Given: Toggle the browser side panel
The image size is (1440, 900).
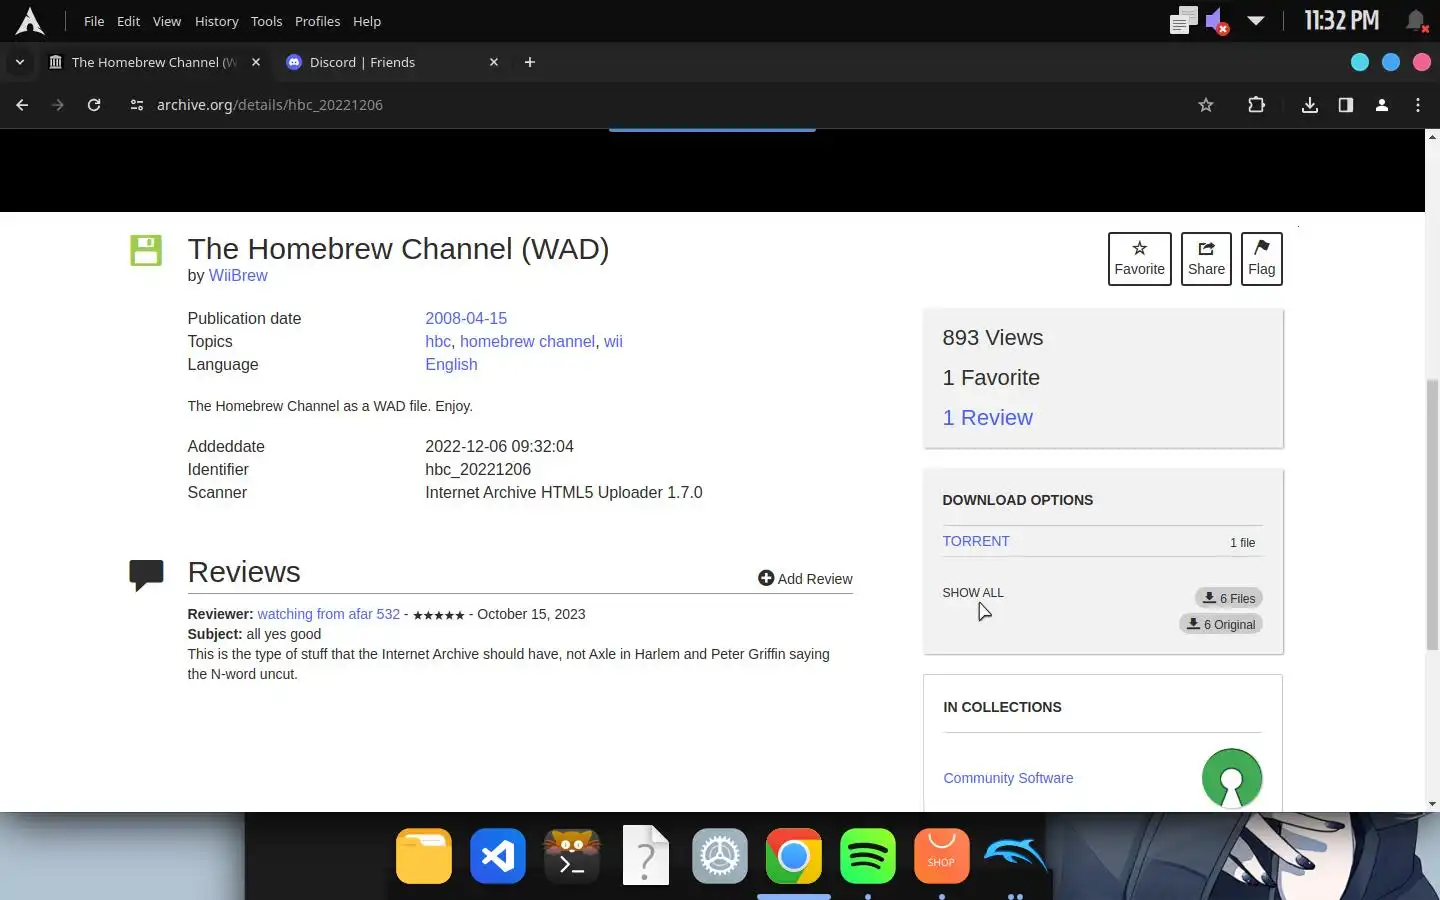Looking at the screenshot, I should point(1346,105).
